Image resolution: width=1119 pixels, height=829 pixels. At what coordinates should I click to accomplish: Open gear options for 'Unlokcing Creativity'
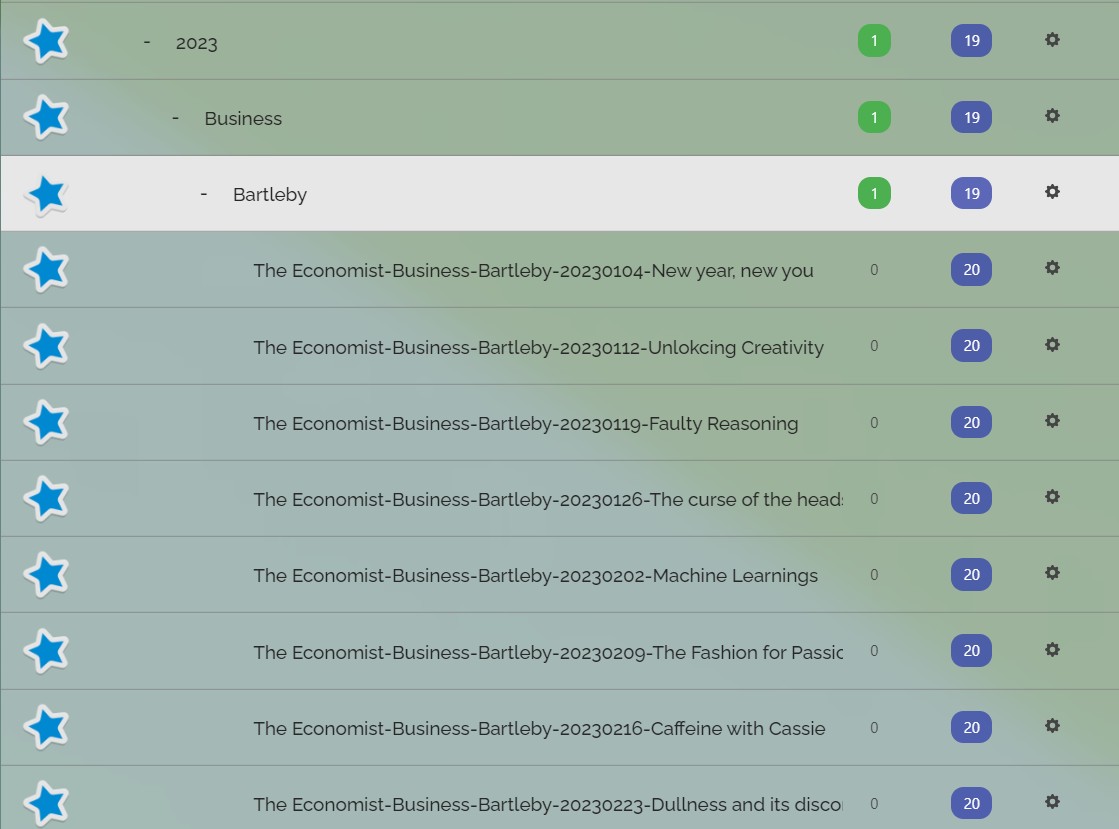[x=1052, y=345]
